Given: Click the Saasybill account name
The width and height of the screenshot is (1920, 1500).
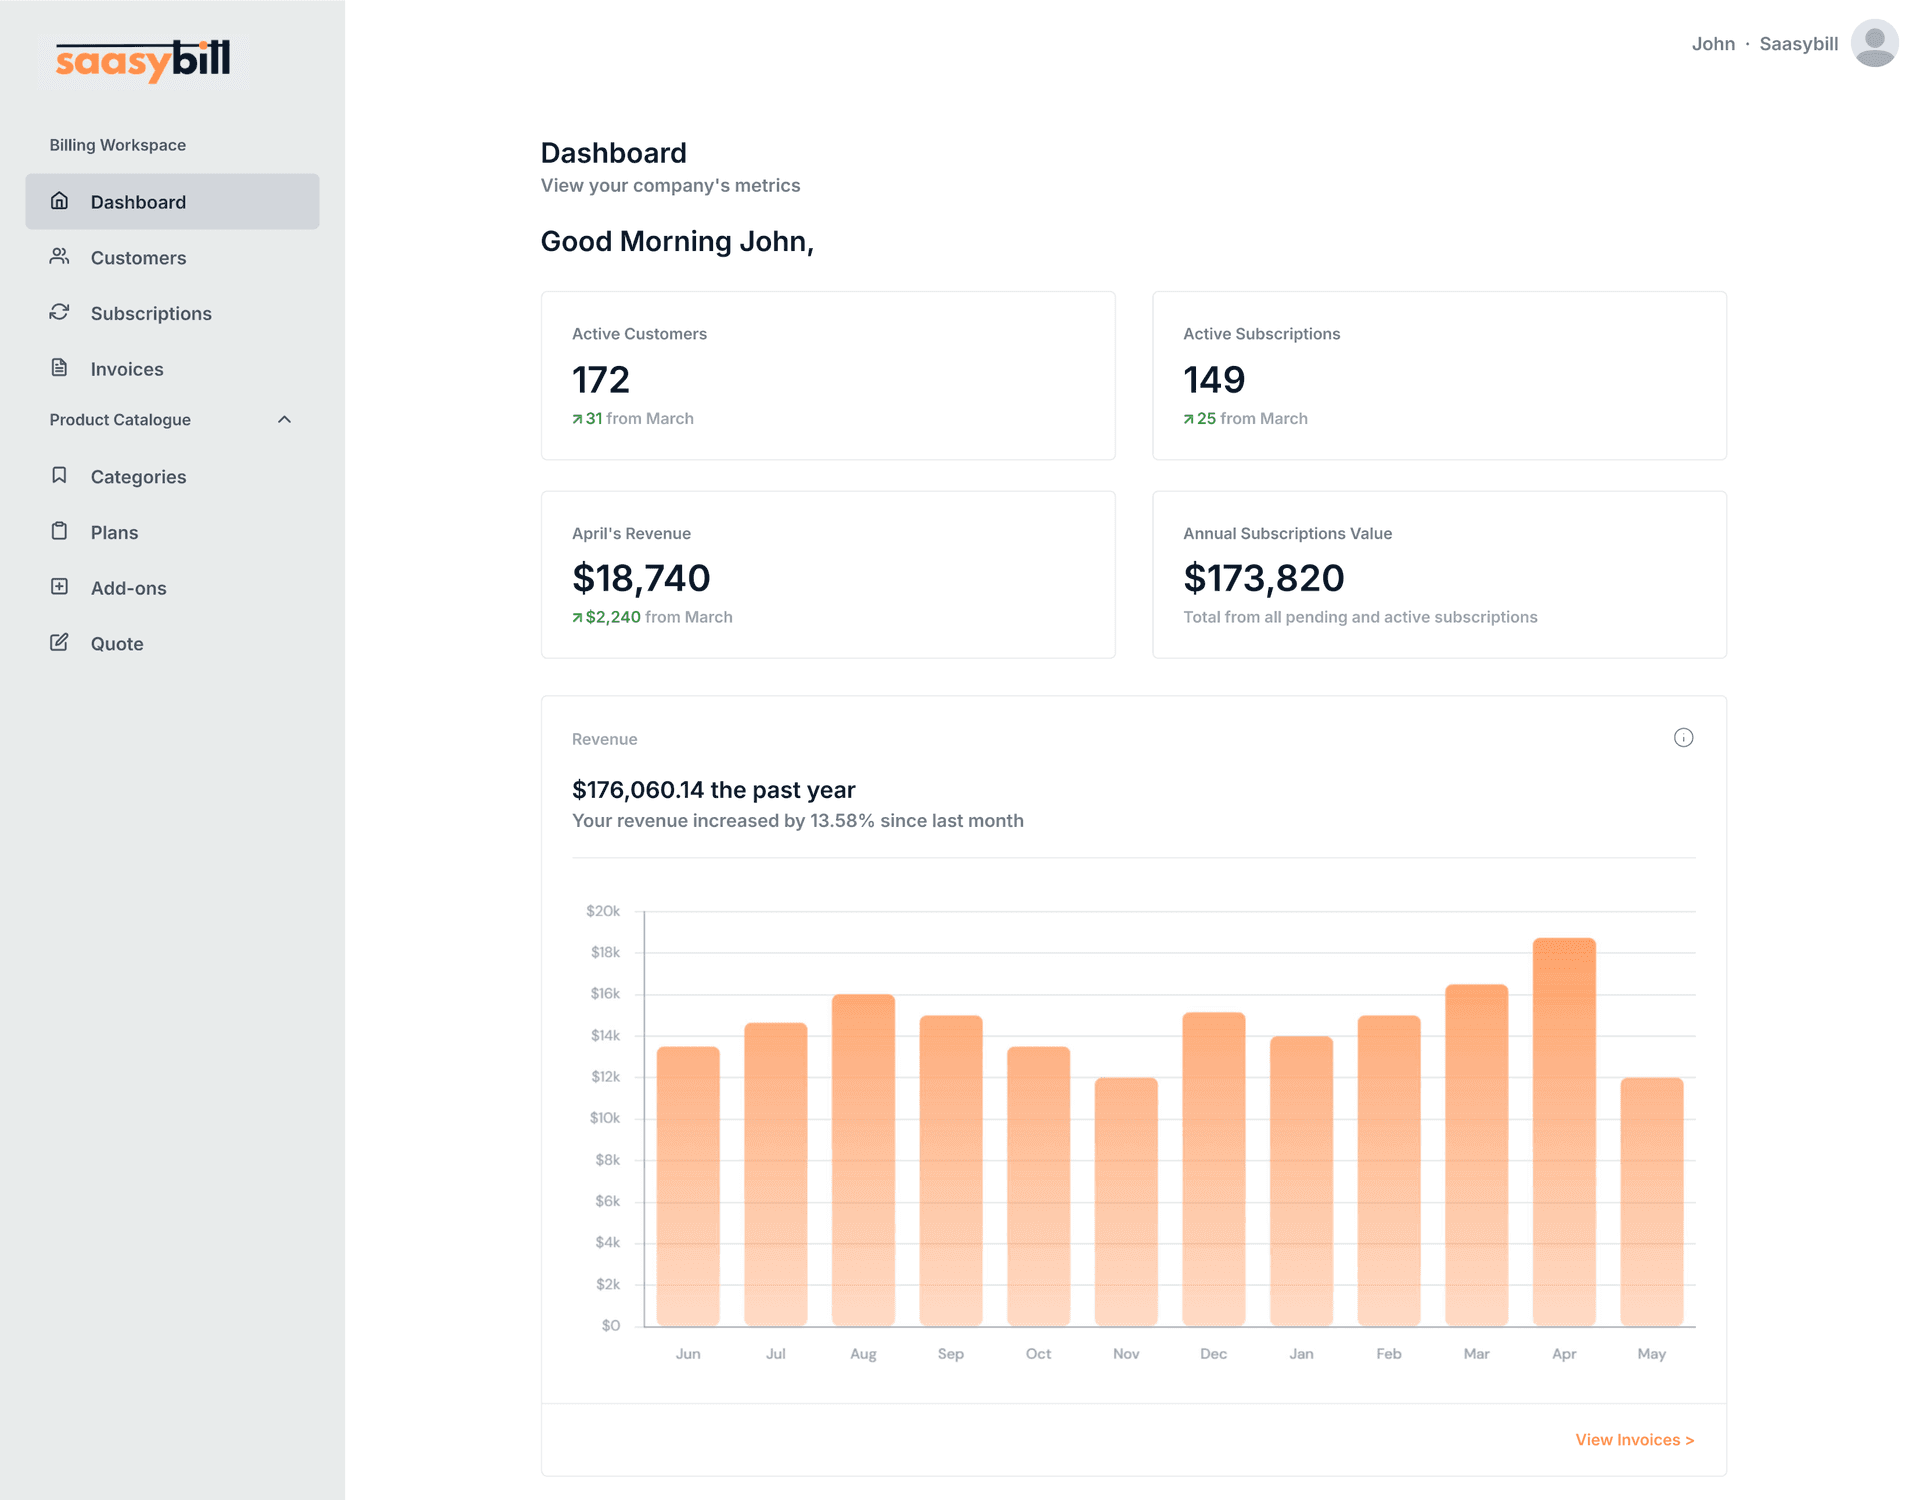Looking at the screenshot, I should (x=1798, y=43).
